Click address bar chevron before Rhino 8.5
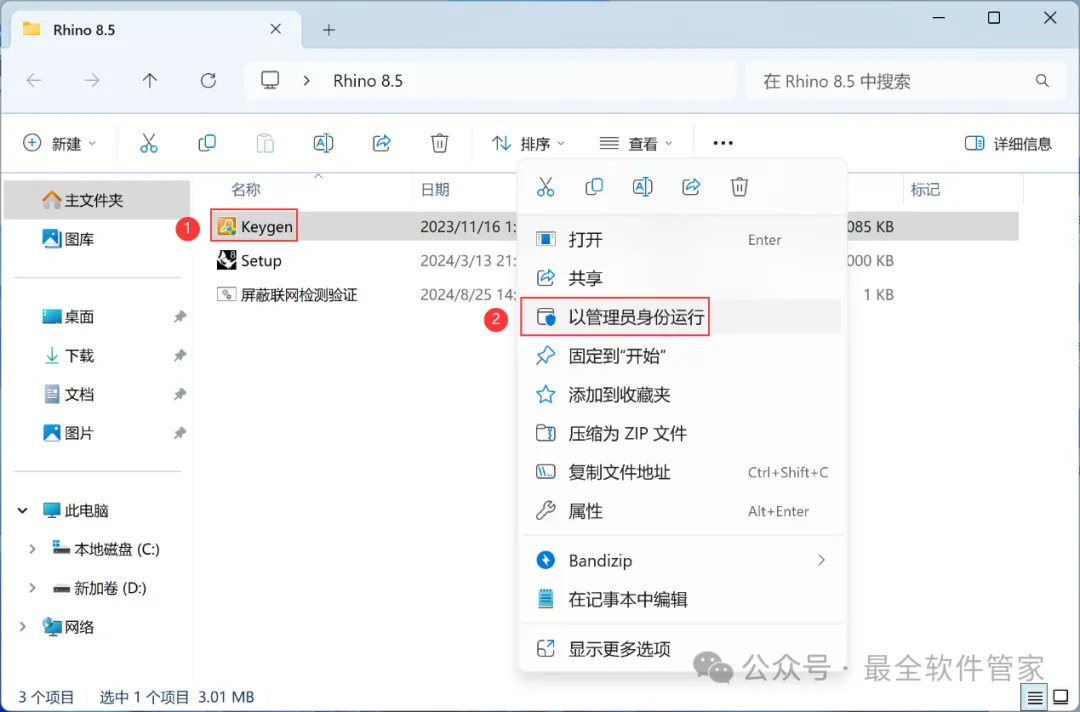 click(x=307, y=81)
